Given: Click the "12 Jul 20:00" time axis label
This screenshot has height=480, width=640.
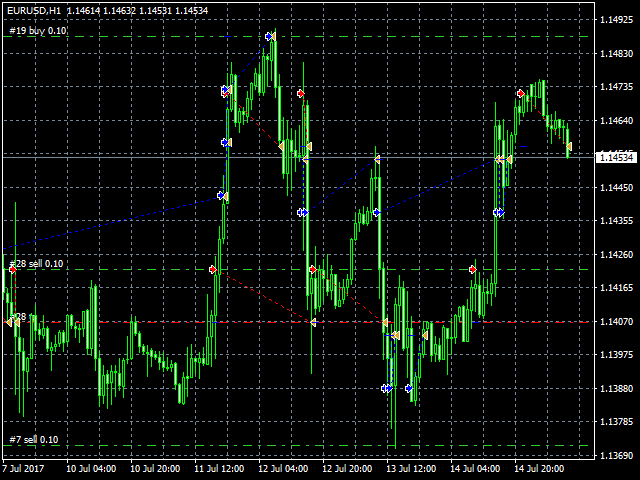Looking at the screenshot, I should point(347,468).
